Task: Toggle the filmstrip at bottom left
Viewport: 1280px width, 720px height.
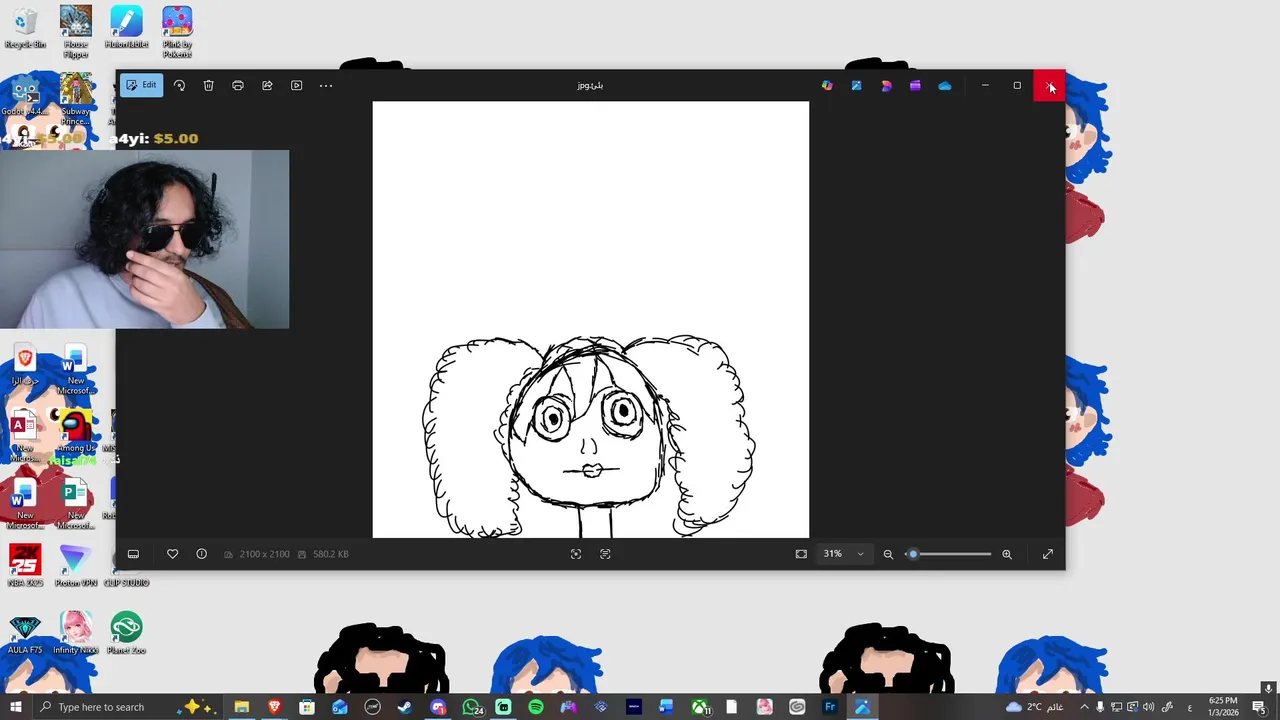Action: pyautogui.click(x=133, y=554)
